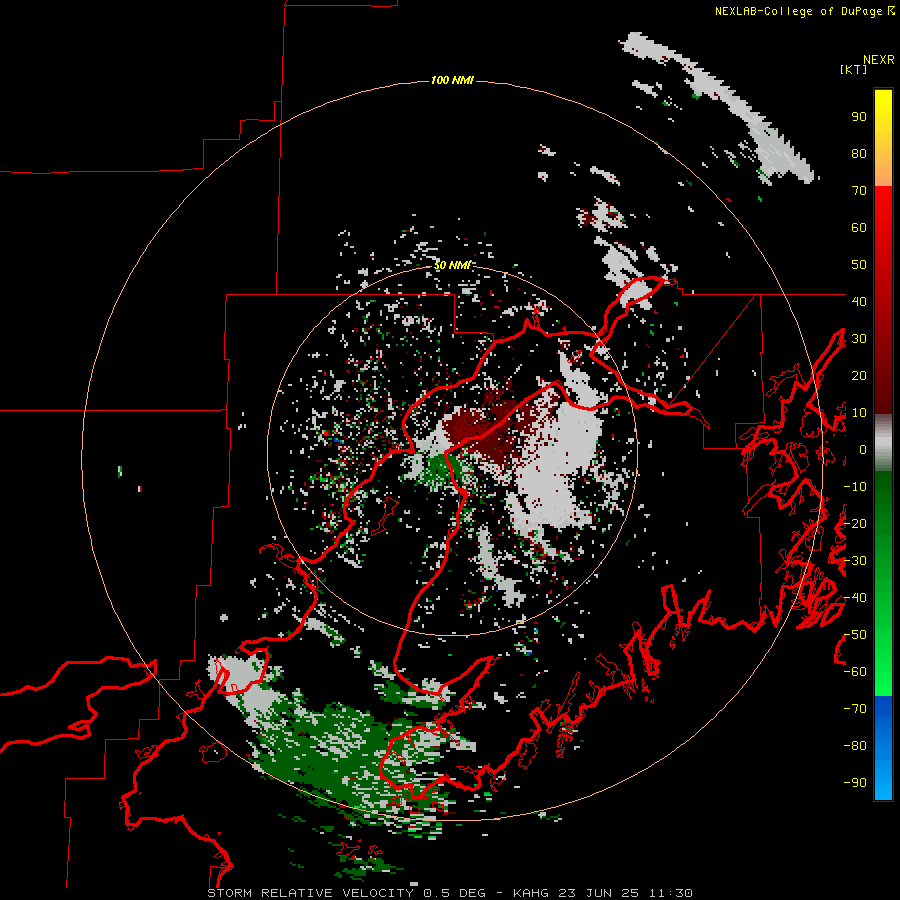Click the -50 value on velocity scale

[855, 635]
